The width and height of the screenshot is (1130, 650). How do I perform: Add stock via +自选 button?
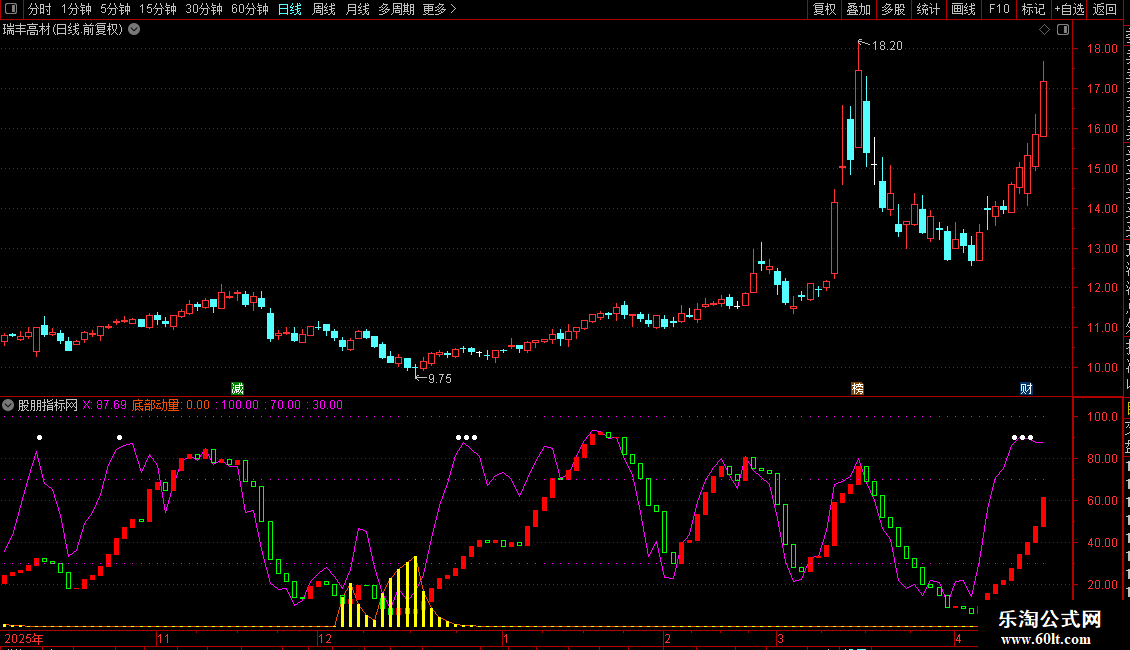pos(1069,9)
